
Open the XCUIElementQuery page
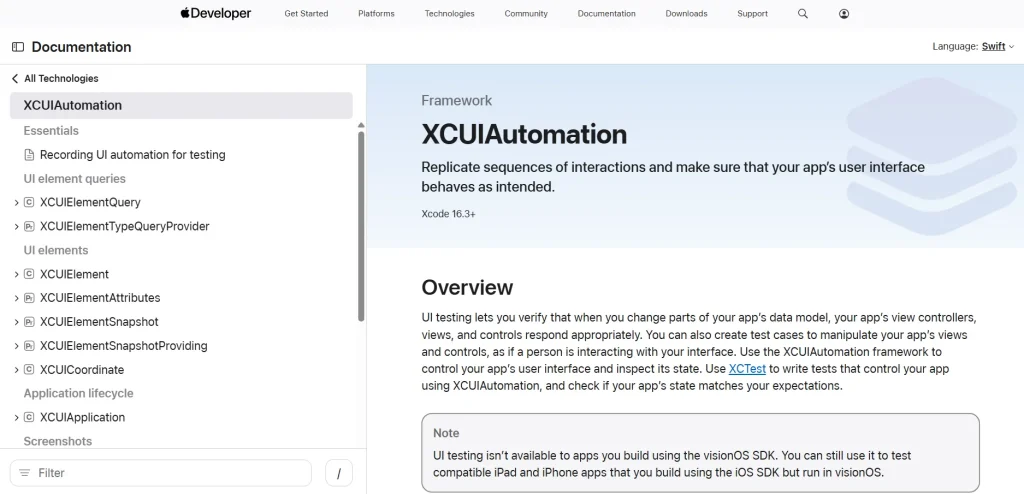click(90, 203)
